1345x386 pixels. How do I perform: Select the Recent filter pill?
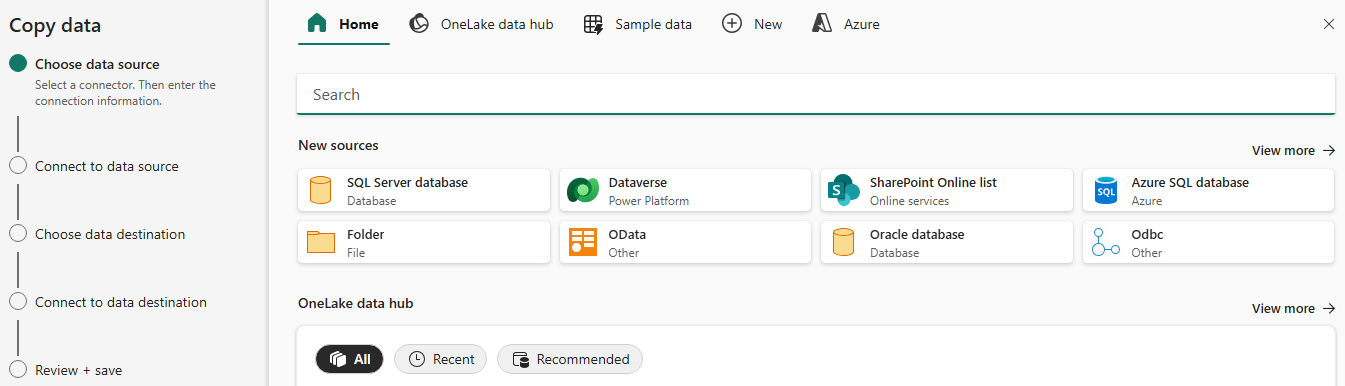coord(440,359)
